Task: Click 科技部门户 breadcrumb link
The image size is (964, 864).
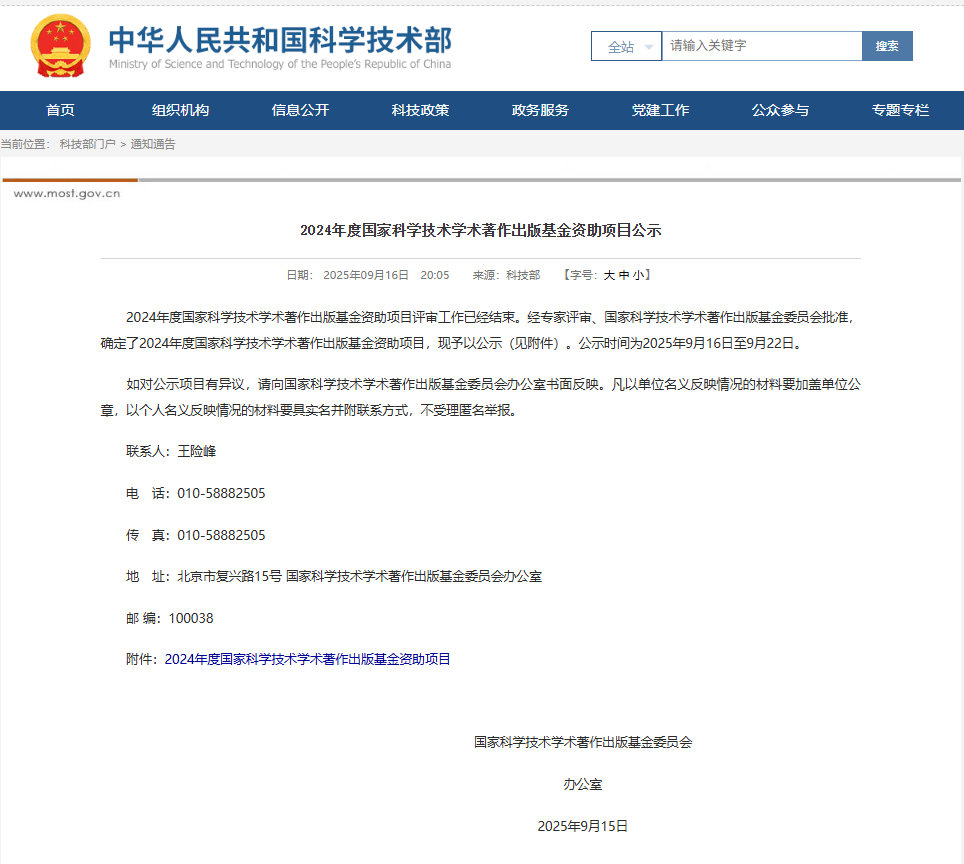Action: (87, 145)
